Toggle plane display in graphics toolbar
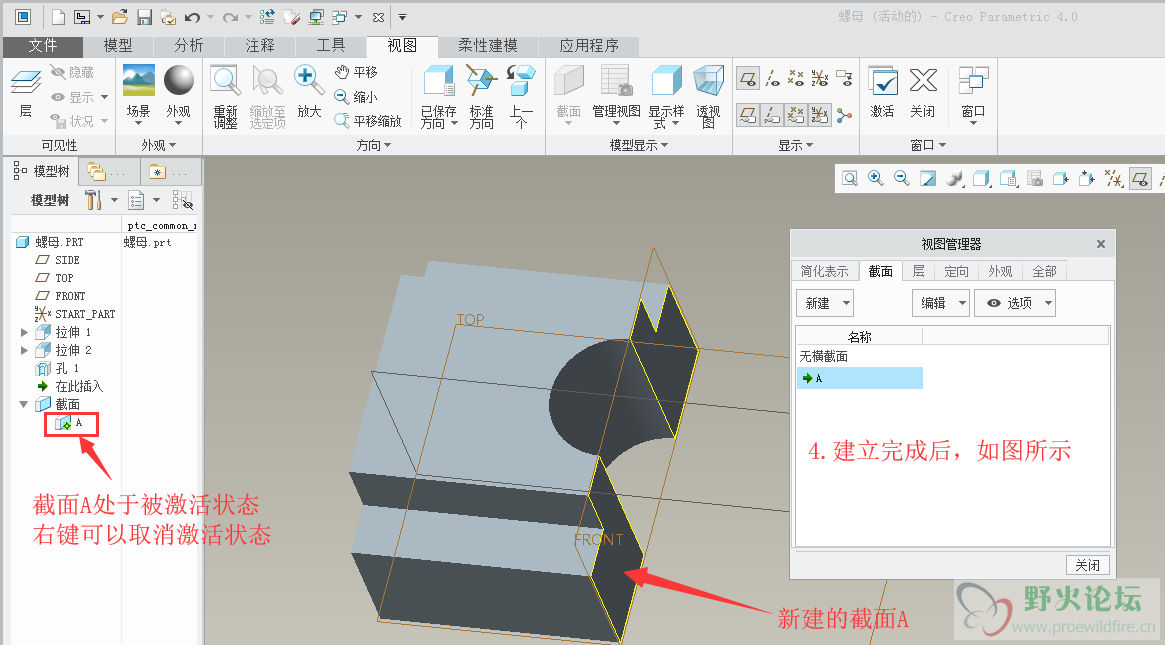Screen dimensions: 1165x645 [x=1140, y=178]
